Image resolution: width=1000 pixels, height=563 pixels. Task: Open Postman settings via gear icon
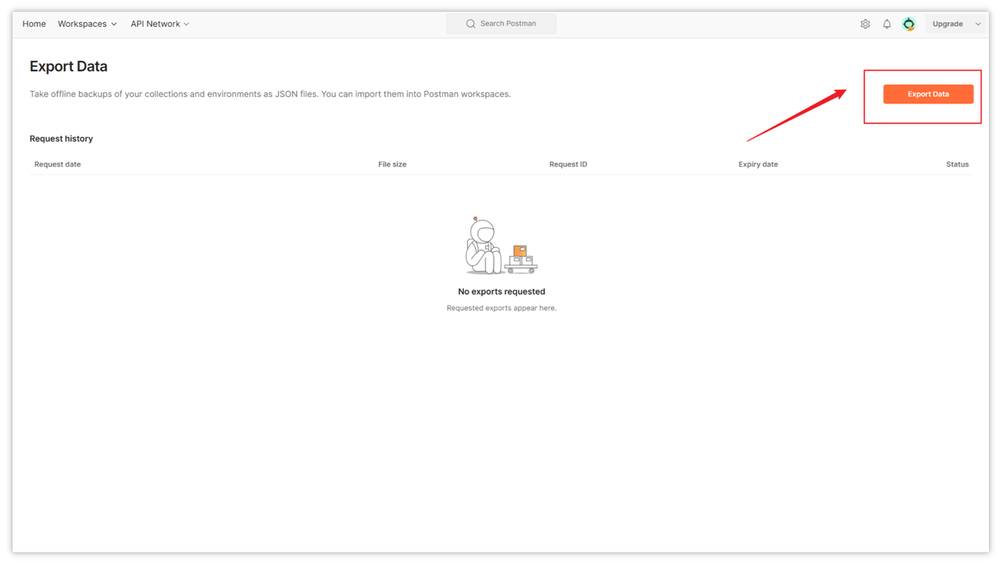pyautogui.click(x=865, y=24)
